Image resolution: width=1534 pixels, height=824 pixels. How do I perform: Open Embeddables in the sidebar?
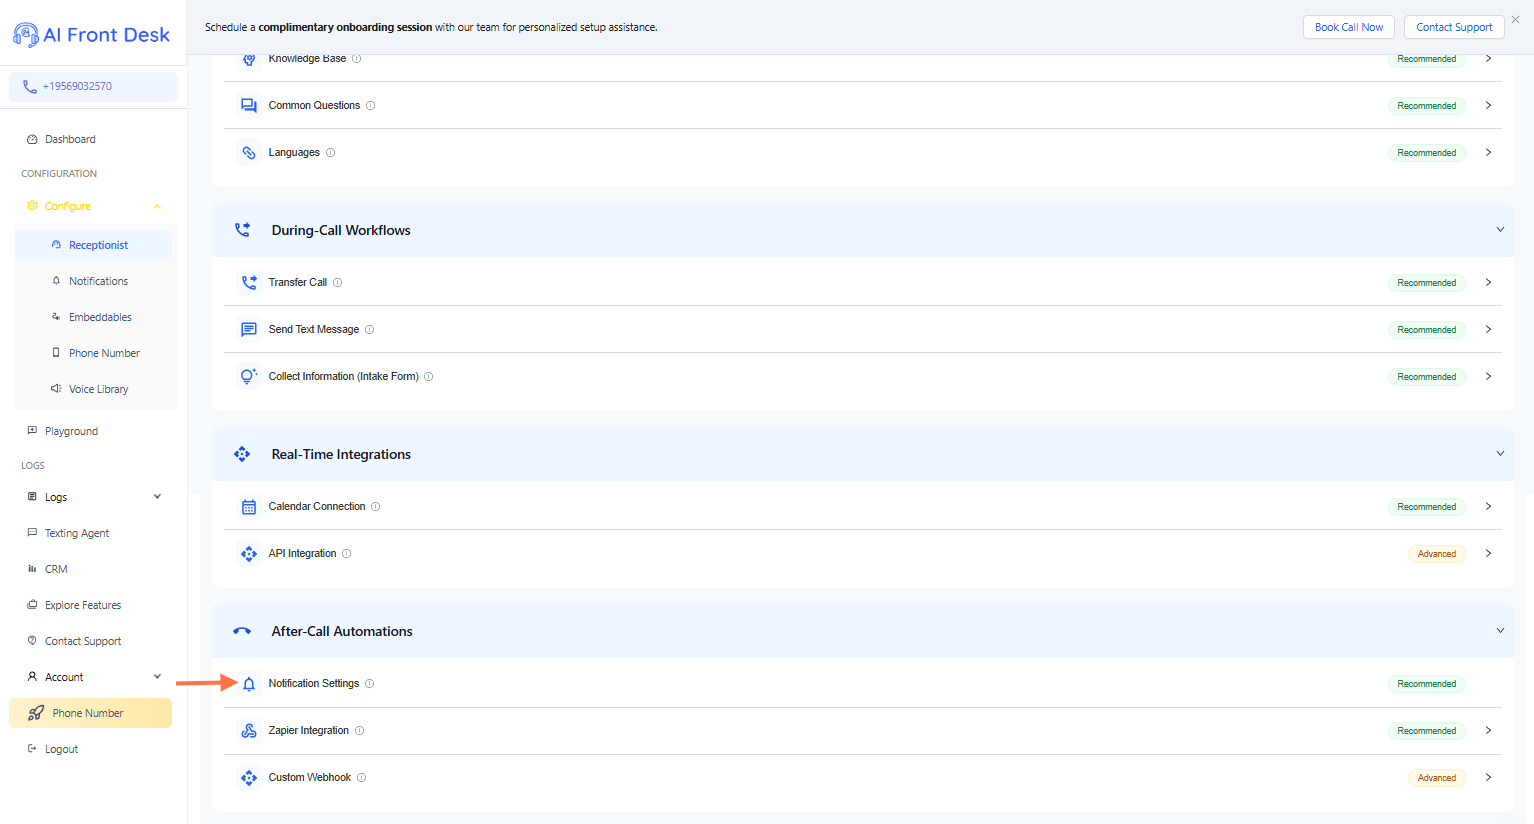tap(93, 317)
